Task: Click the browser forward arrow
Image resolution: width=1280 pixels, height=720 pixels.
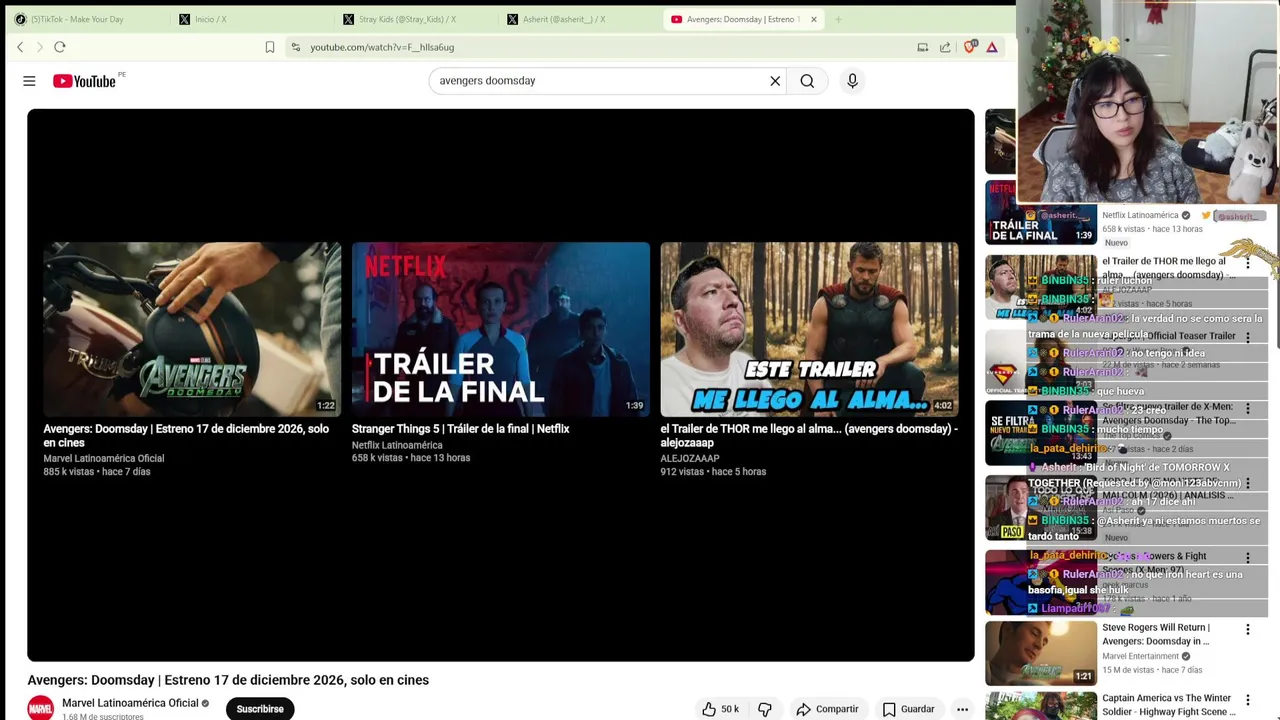Action: [x=40, y=47]
